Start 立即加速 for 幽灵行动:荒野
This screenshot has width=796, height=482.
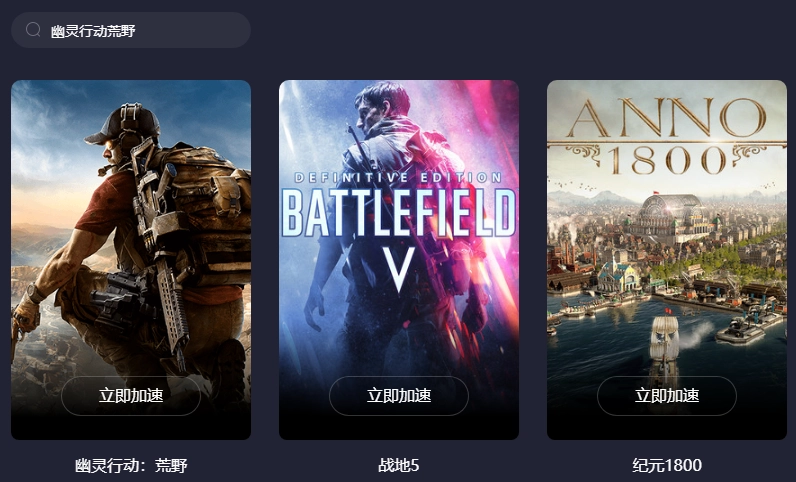tap(131, 396)
